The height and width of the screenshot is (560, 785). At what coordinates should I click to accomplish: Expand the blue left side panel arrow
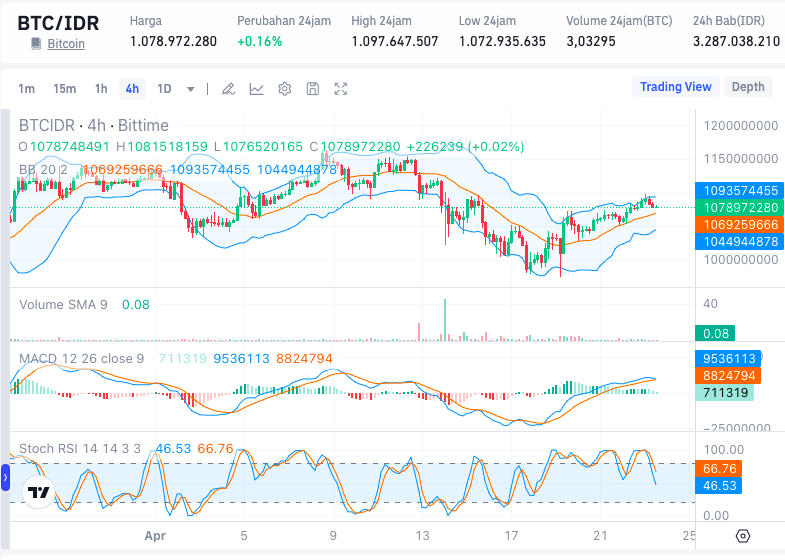point(5,477)
